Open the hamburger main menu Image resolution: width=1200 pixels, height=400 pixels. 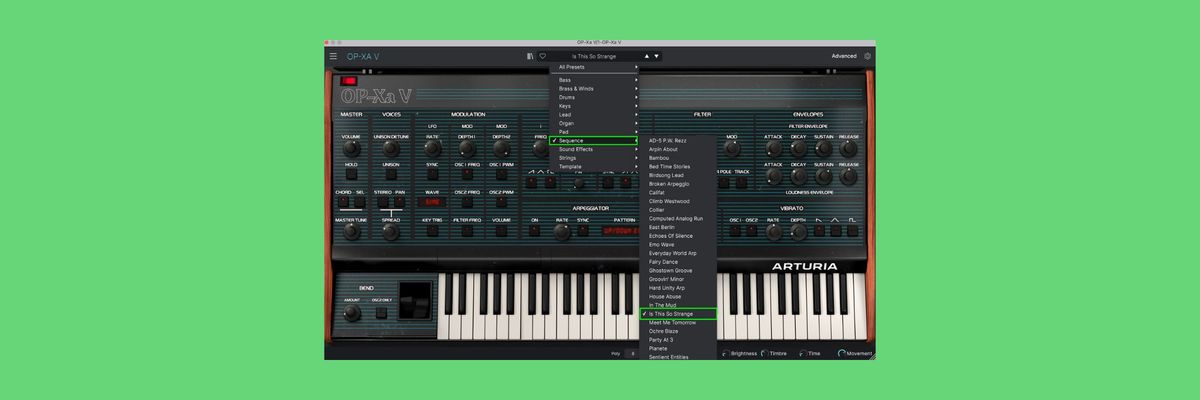click(334, 56)
